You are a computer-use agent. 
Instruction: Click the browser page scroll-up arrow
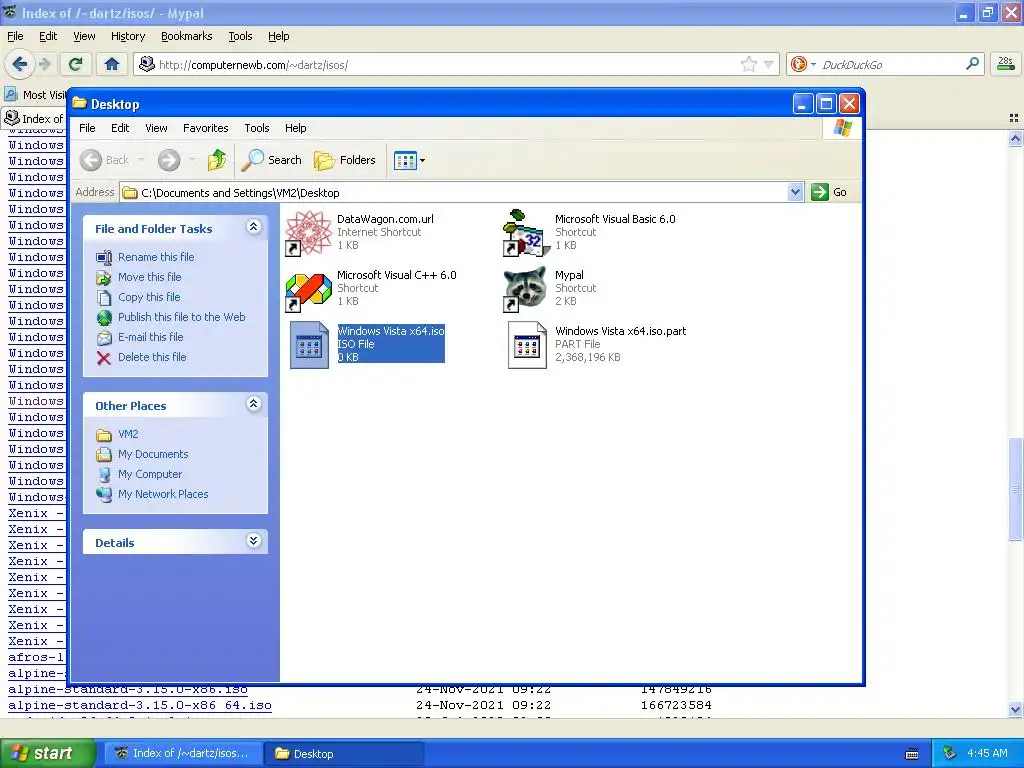pyautogui.click(x=1015, y=138)
